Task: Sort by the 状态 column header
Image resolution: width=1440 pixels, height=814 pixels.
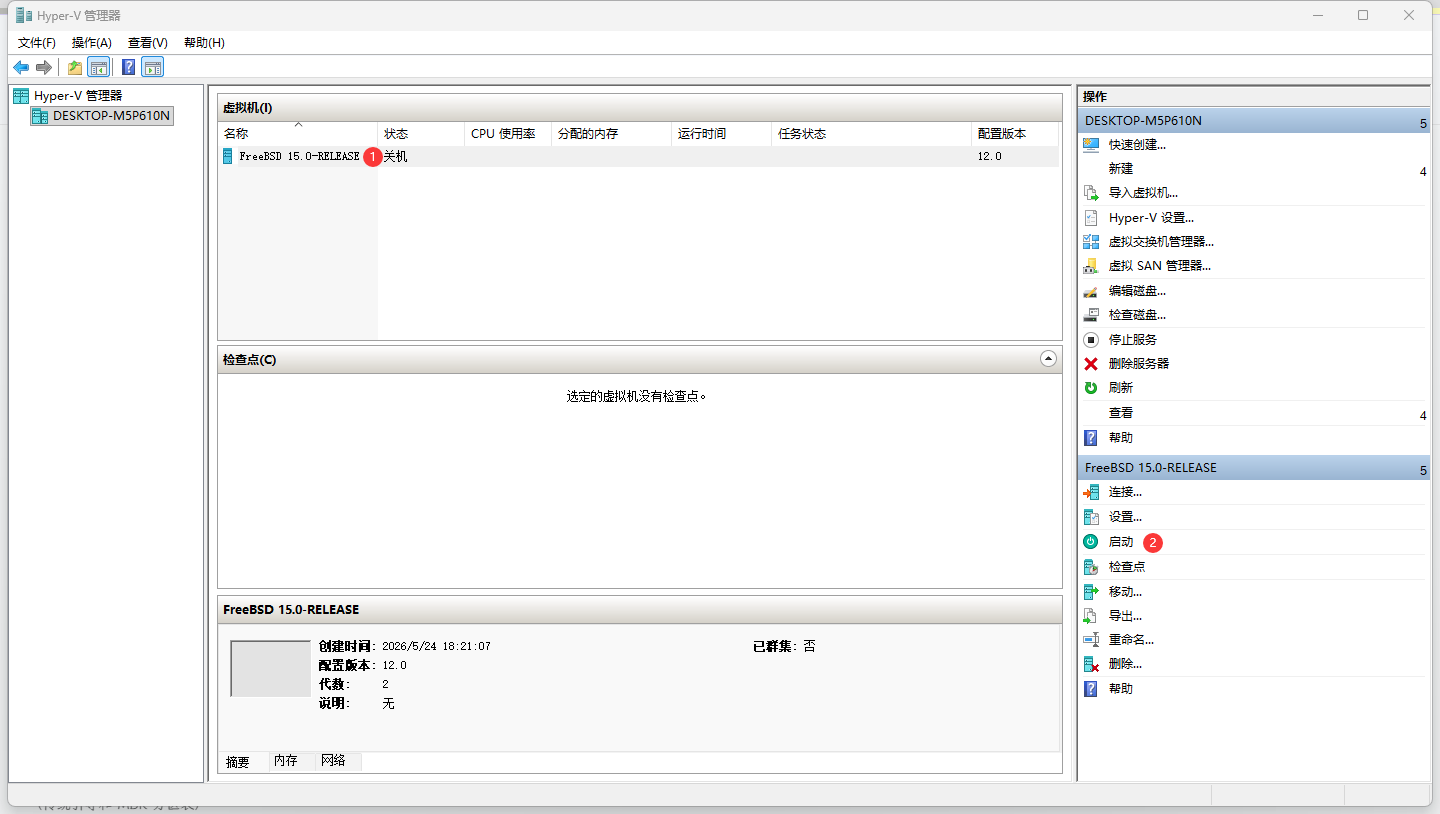Action: (421, 134)
